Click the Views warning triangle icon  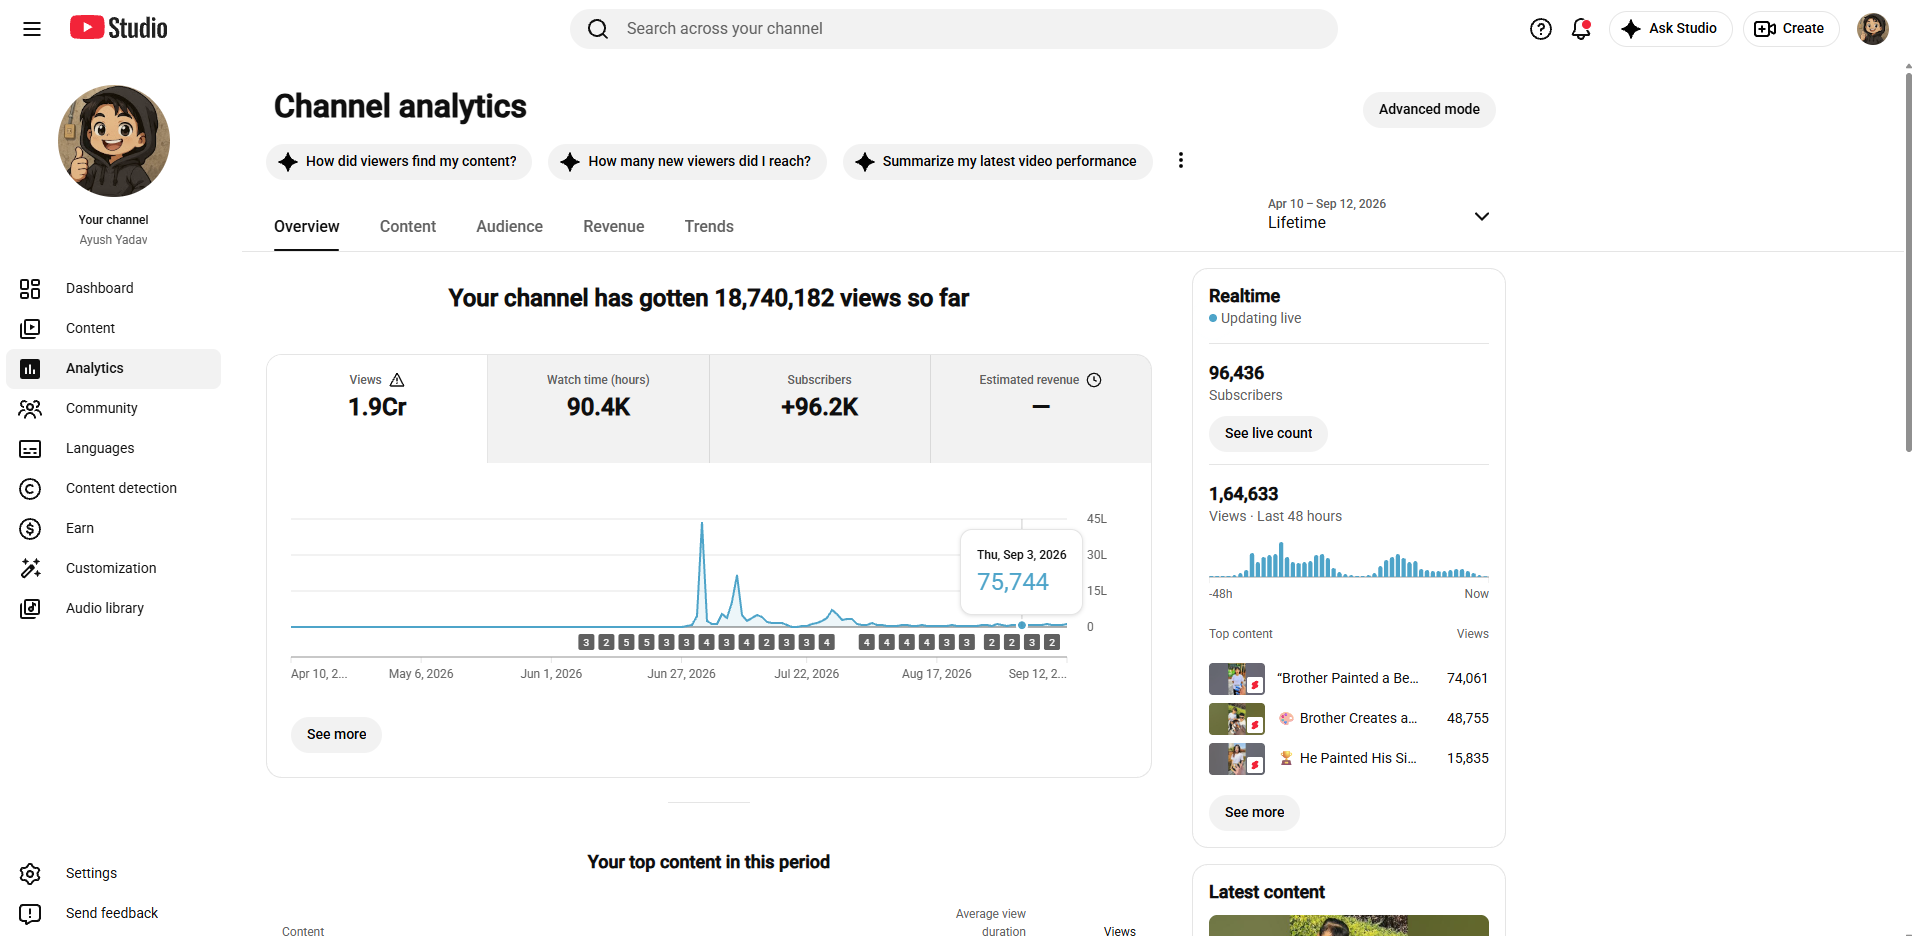[397, 380]
